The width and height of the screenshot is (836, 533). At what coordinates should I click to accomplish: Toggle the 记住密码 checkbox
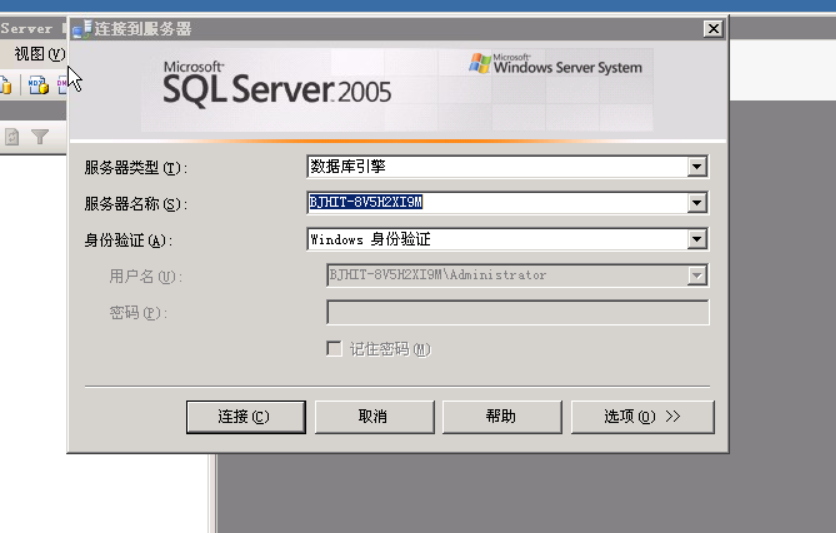click(x=334, y=349)
